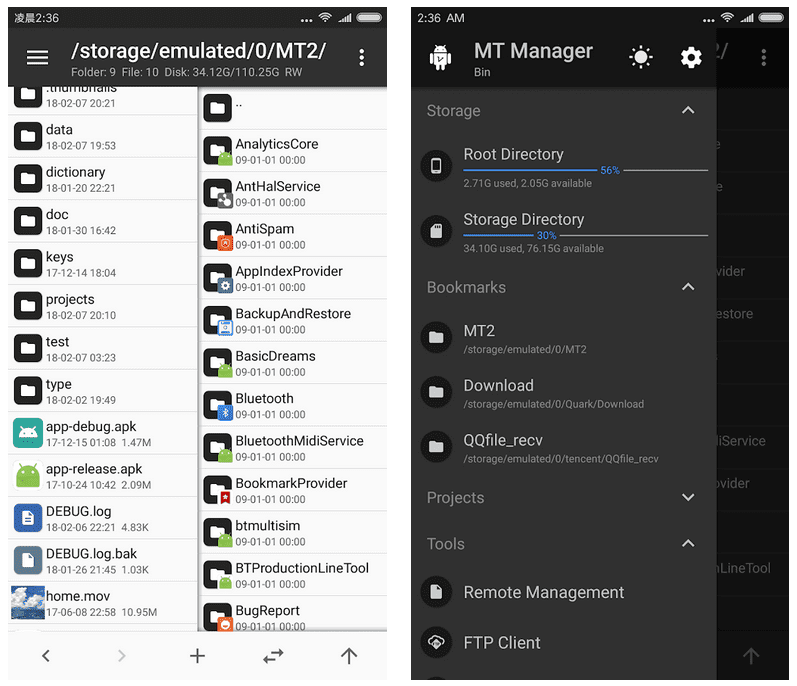The width and height of the screenshot is (797, 686).
Task: Click the Root Directory 56% usage bar
Action: coord(586,170)
